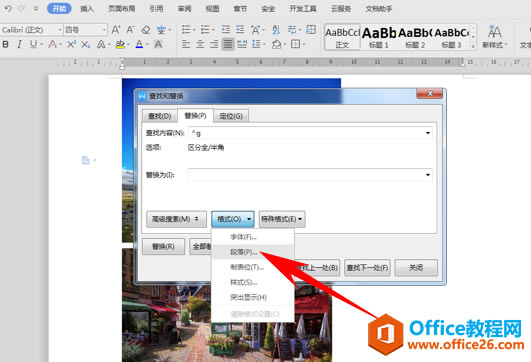Toggle Bold formatting
The height and width of the screenshot is (362, 531).
5,44
